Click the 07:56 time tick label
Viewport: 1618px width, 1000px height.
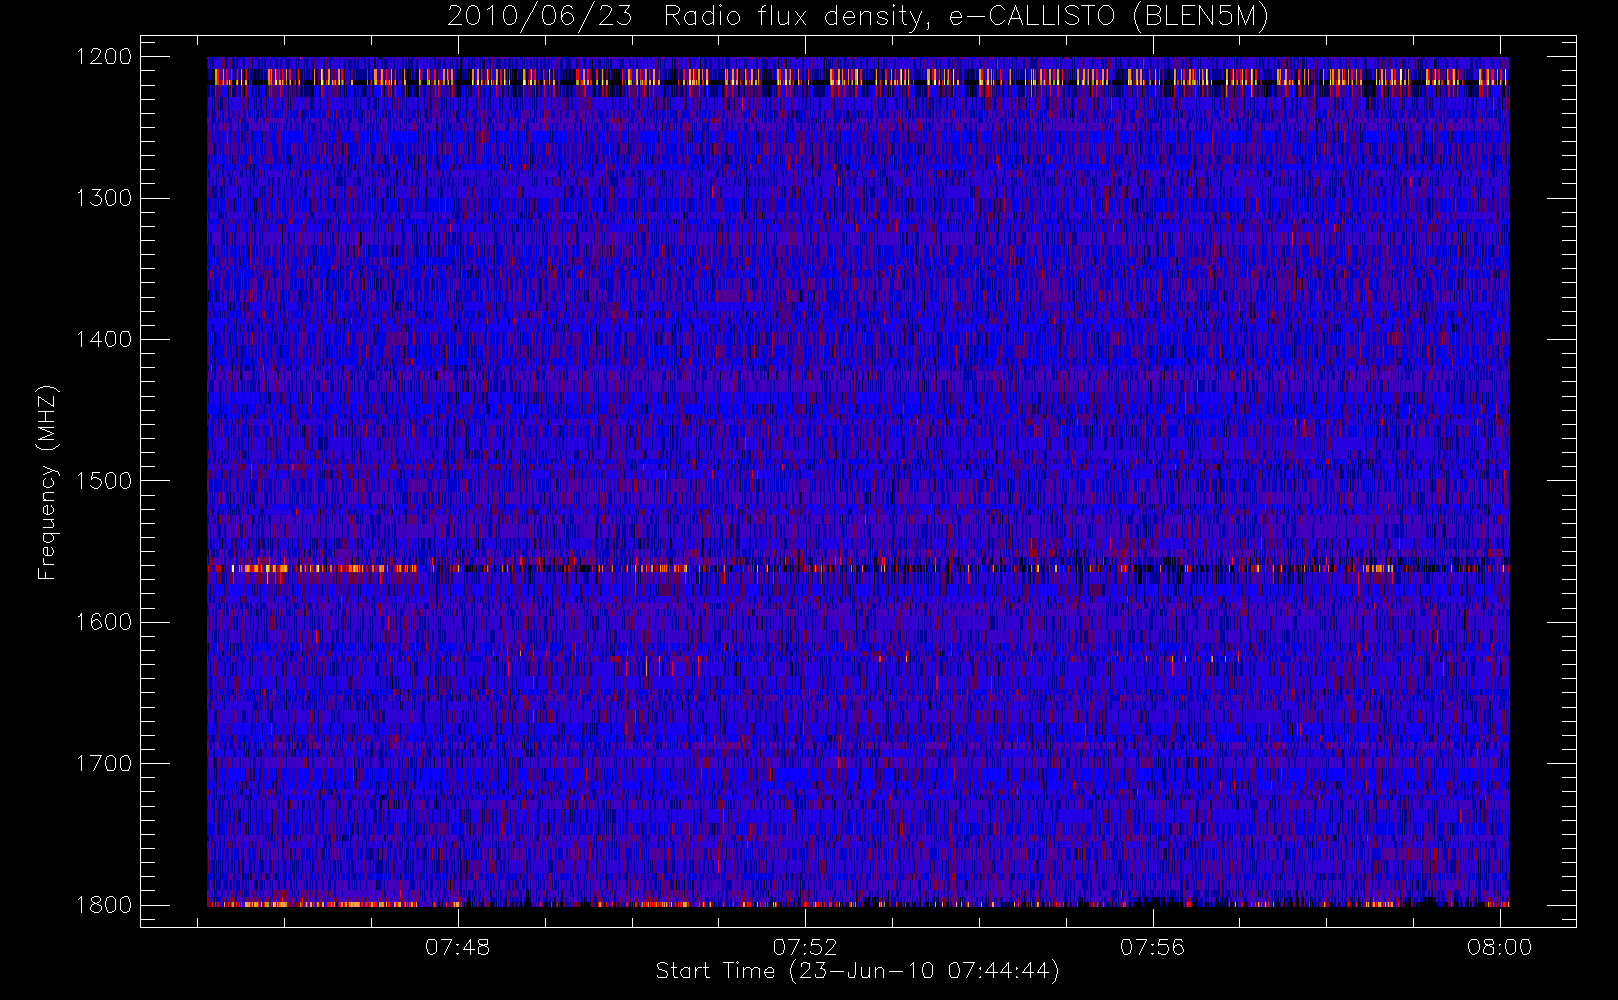[x=1152, y=947]
